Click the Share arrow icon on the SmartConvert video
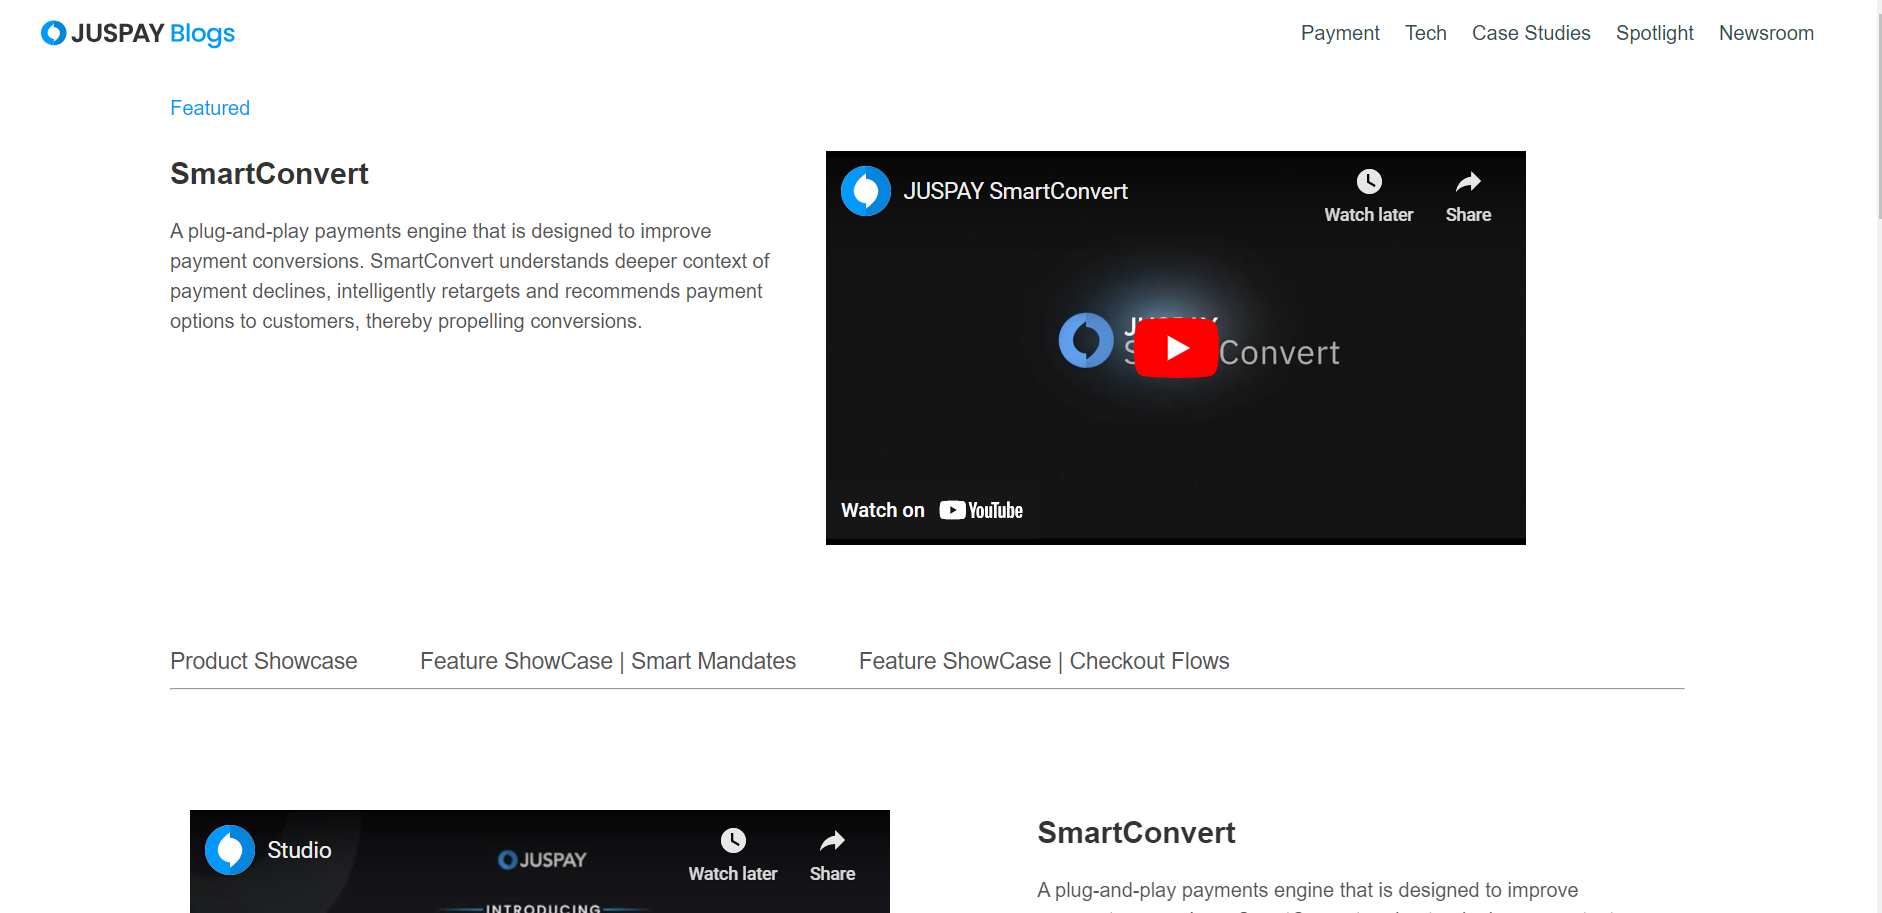Viewport: 1882px width, 913px height. (x=1467, y=182)
